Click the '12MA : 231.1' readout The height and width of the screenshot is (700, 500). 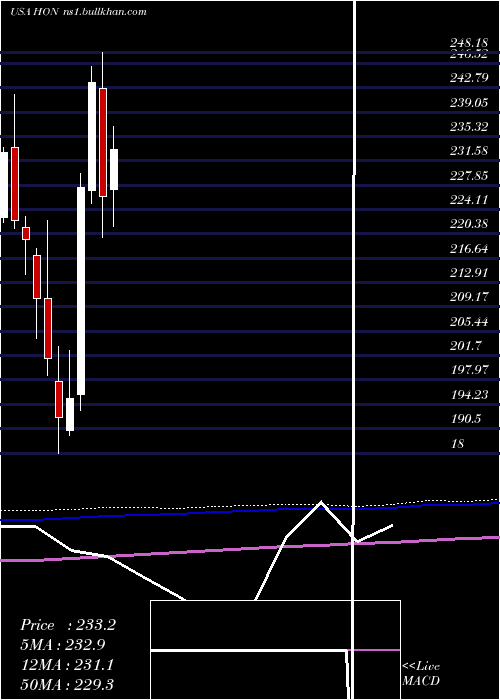tap(67, 665)
